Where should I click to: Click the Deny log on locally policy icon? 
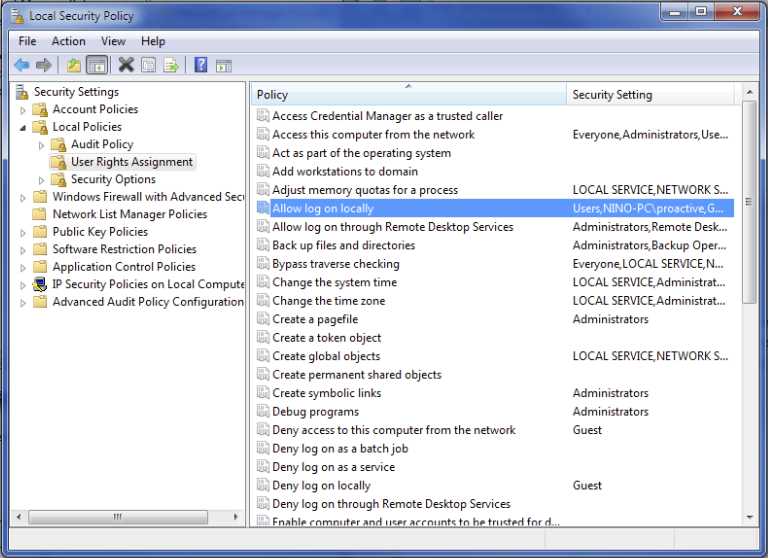coord(263,485)
